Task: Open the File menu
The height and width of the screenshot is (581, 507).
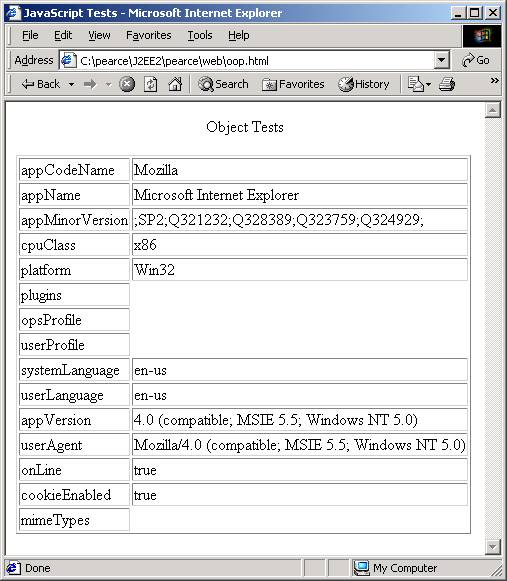Action: [x=30, y=35]
